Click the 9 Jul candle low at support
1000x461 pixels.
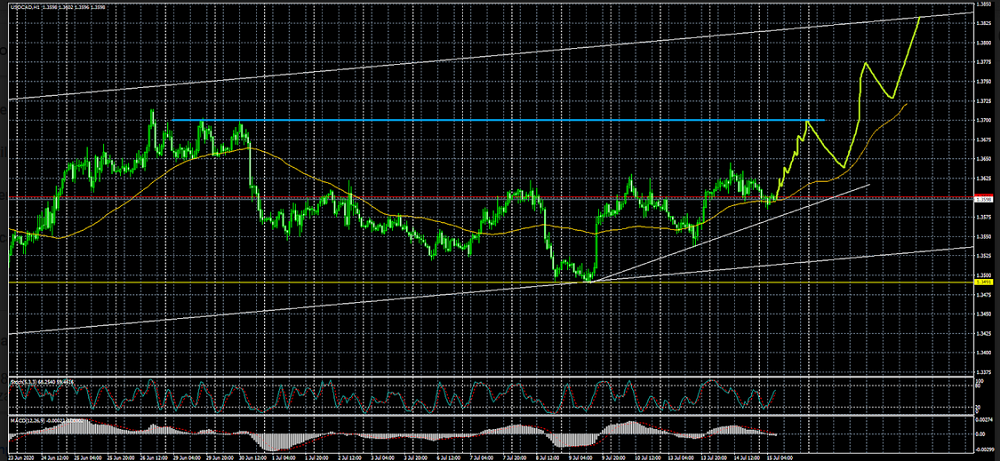(x=588, y=281)
